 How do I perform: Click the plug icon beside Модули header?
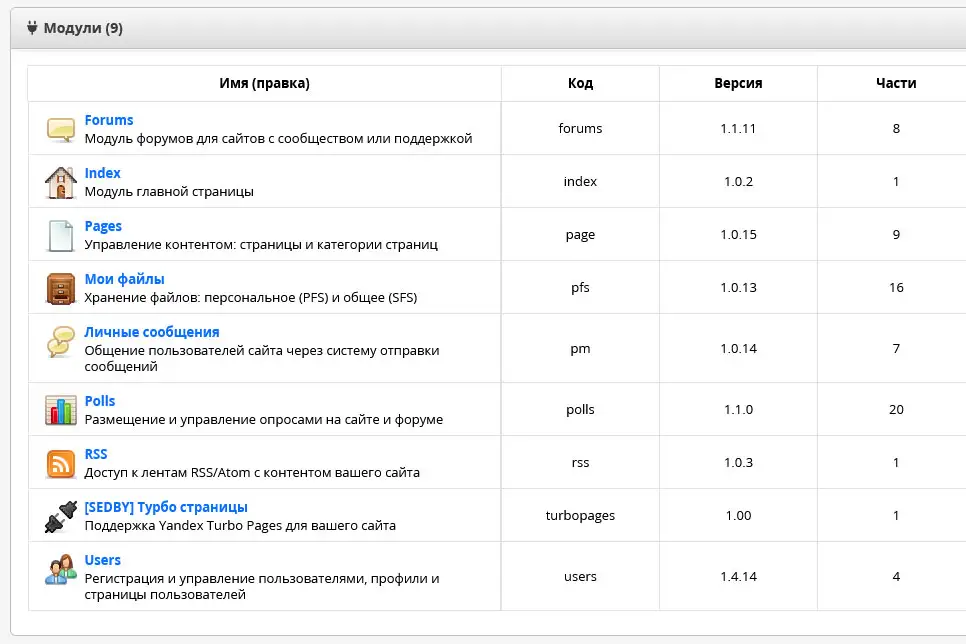32,28
